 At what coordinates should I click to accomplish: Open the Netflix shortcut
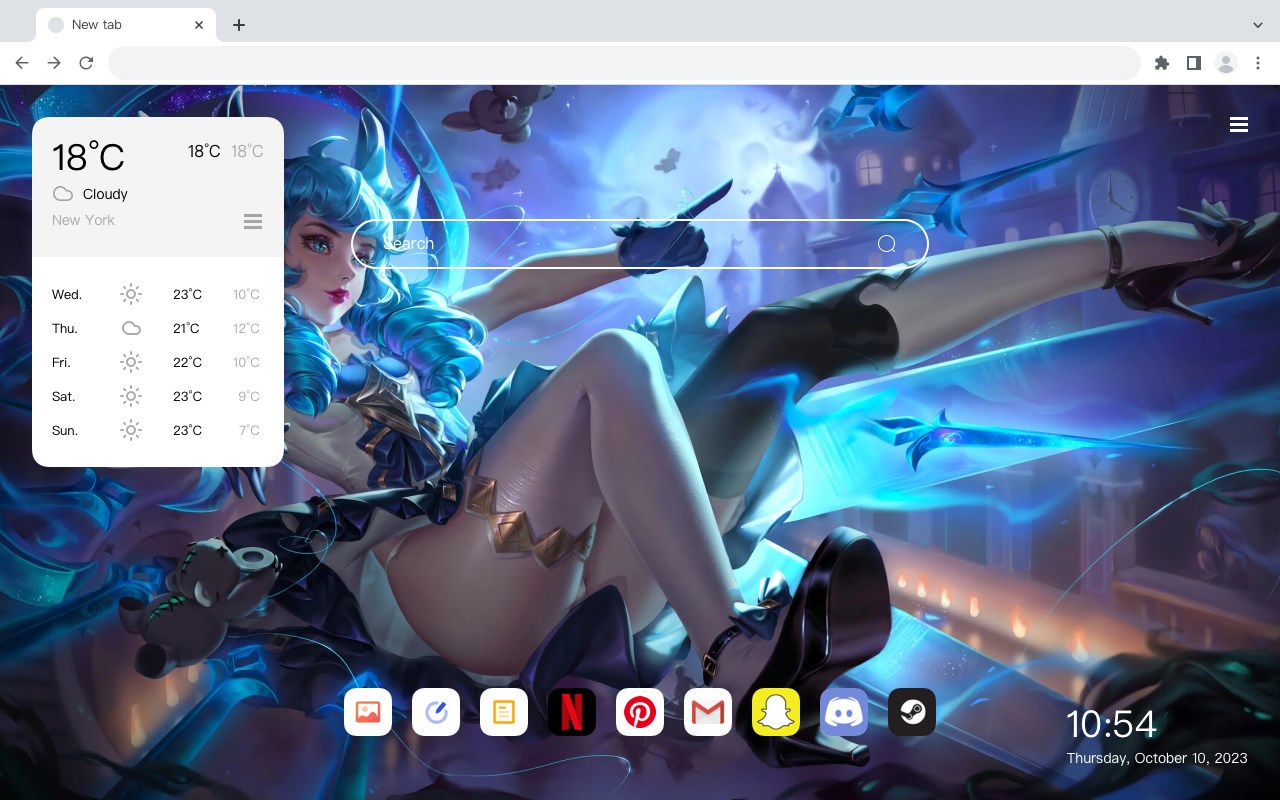pyautogui.click(x=572, y=712)
